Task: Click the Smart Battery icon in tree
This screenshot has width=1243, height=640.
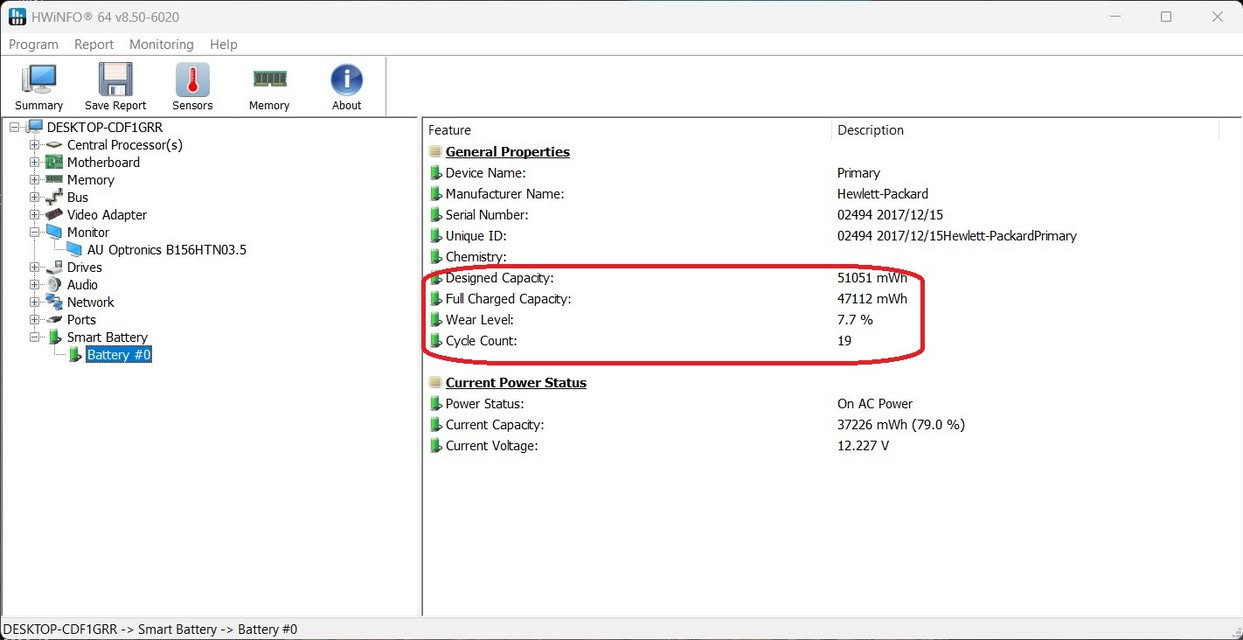Action: (x=54, y=337)
